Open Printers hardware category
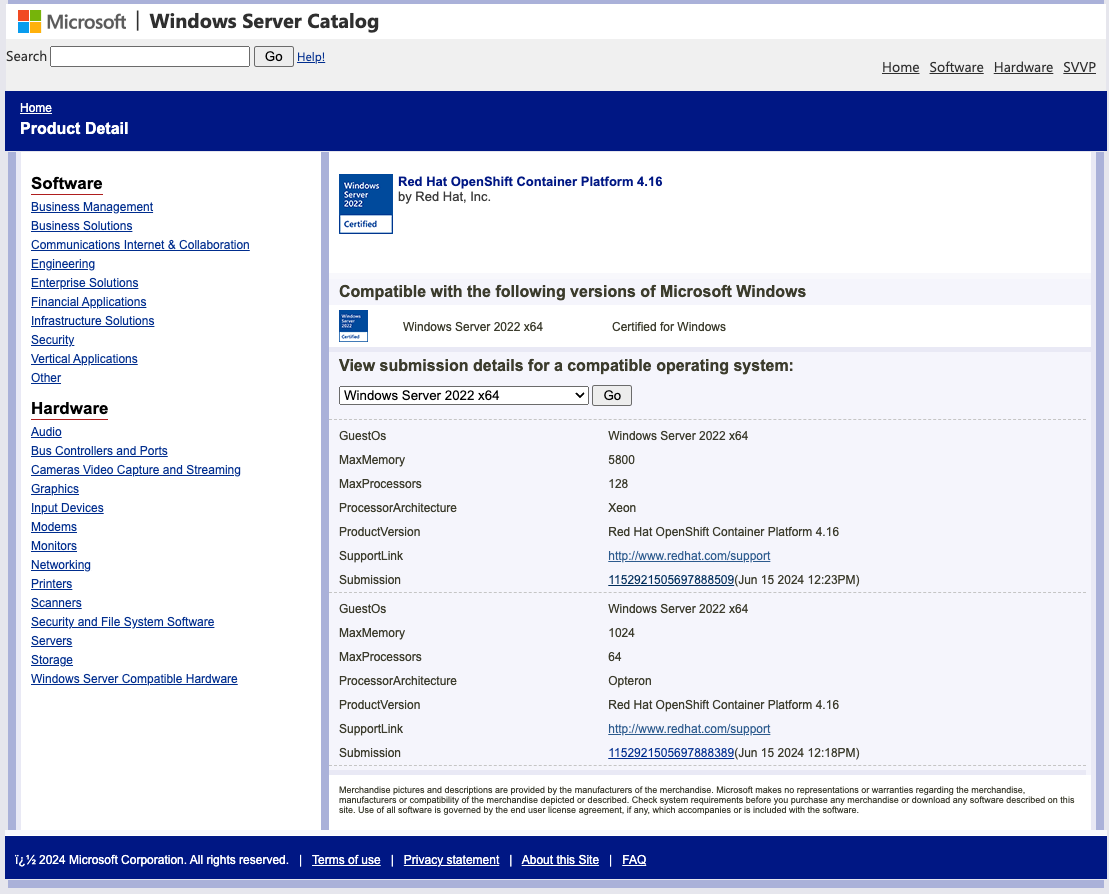The image size is (1109, 894). (x=52, y=584)
